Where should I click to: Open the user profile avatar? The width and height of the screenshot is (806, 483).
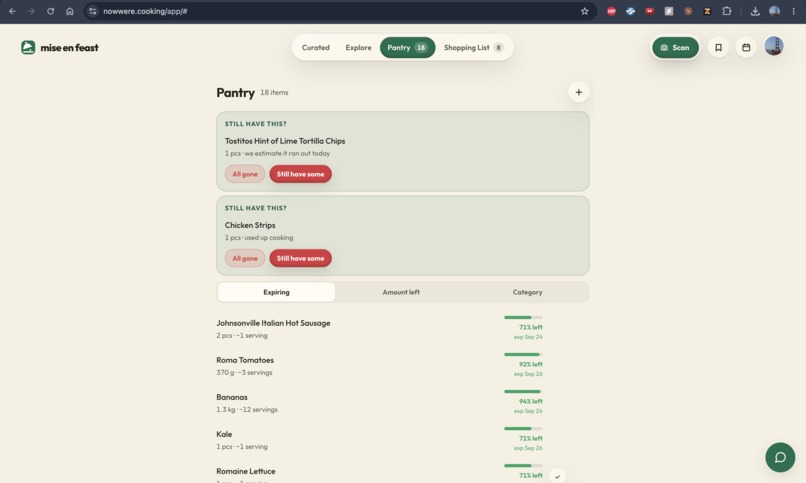click(774, 46)
